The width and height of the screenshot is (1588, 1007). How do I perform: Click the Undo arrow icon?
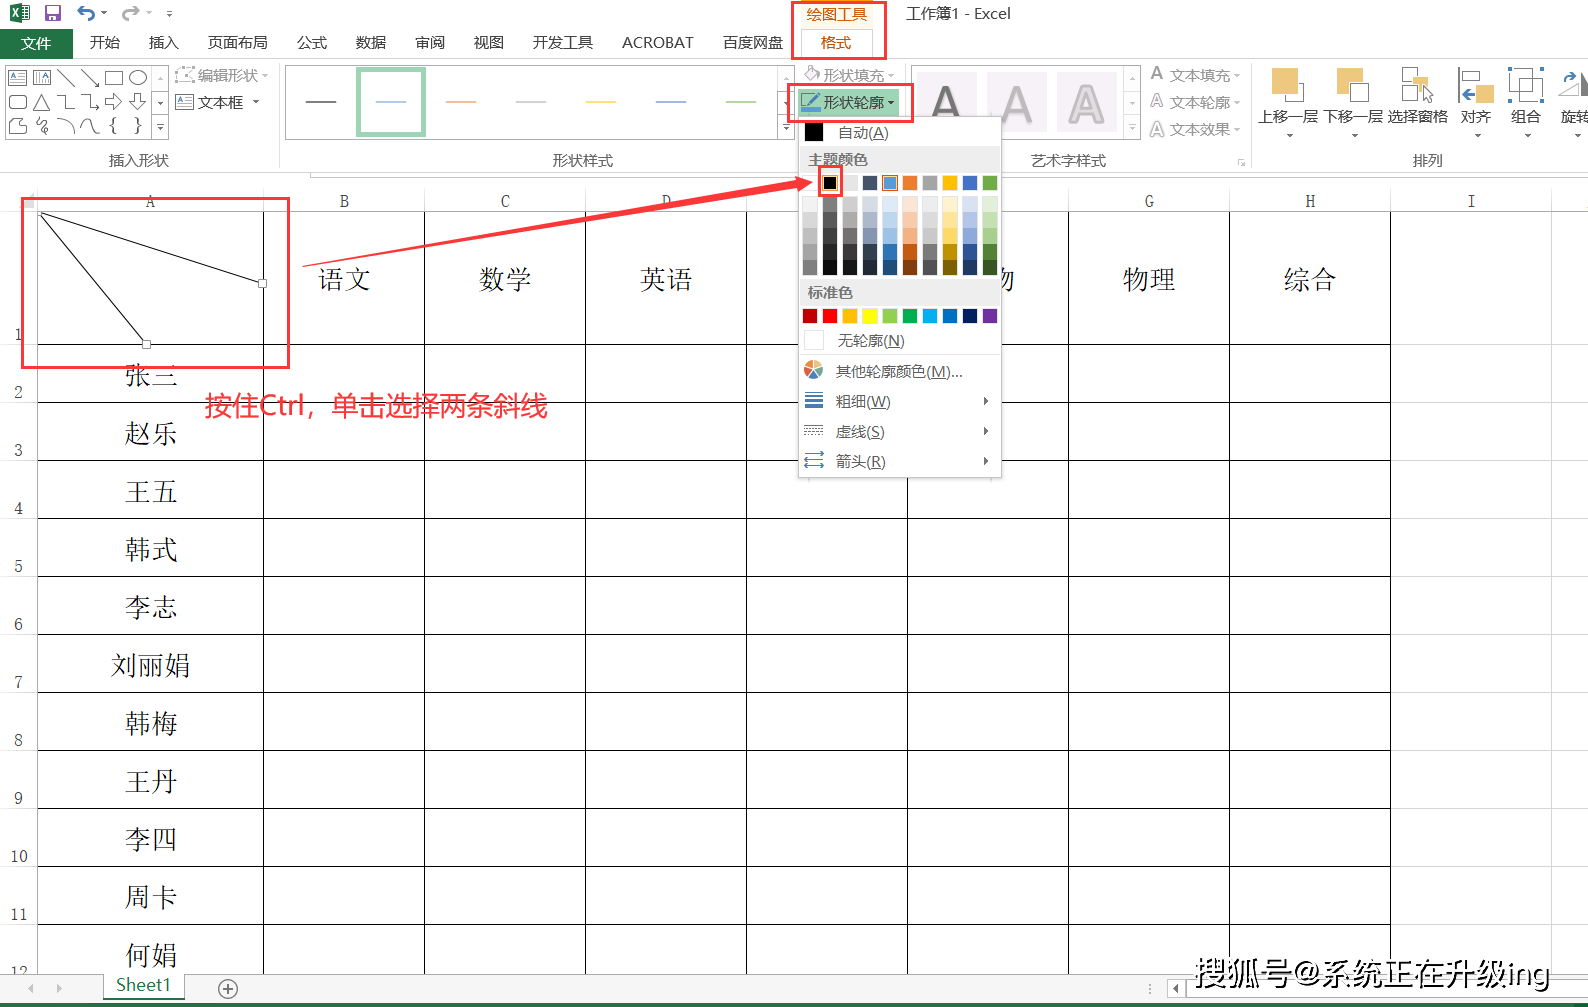click(86, 13)
